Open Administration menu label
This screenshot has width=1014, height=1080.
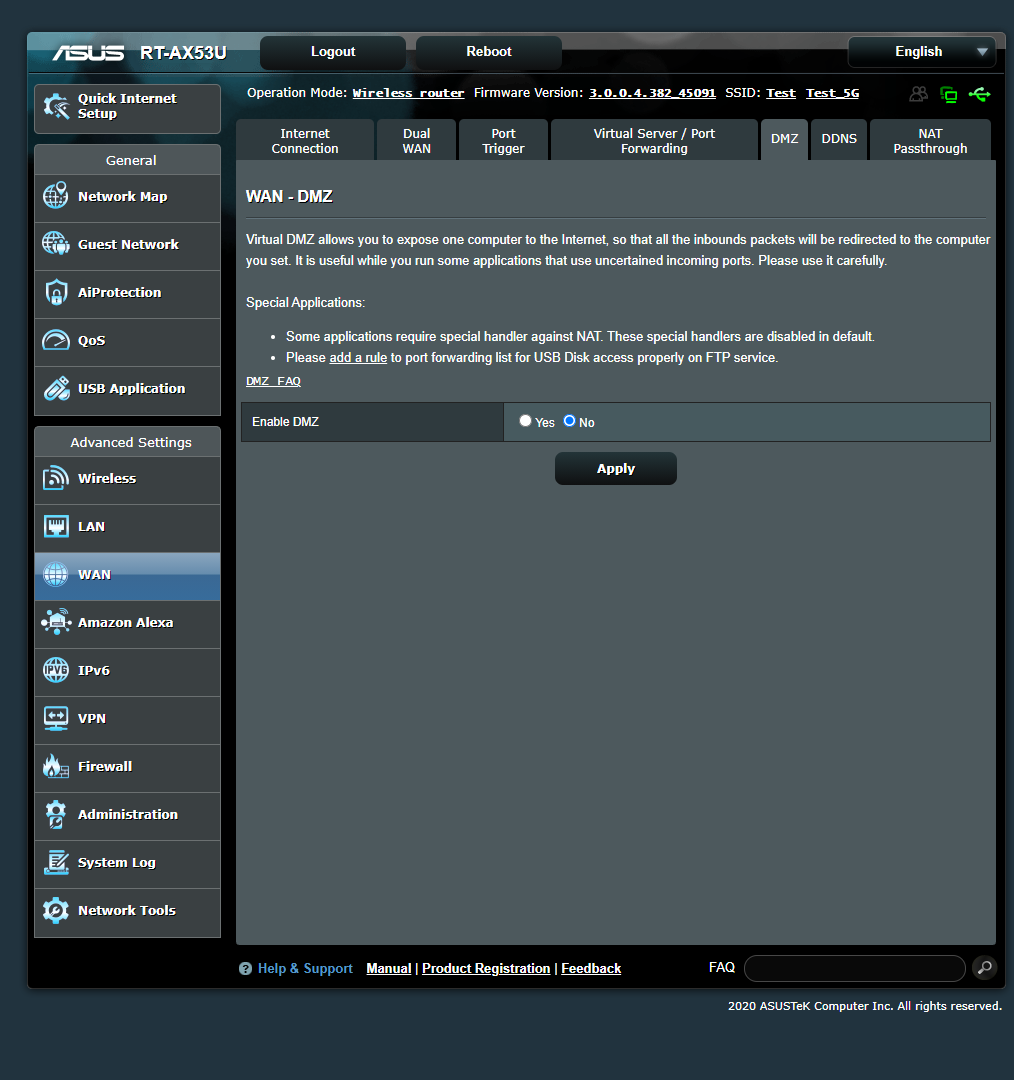click(x=128, y=814)
